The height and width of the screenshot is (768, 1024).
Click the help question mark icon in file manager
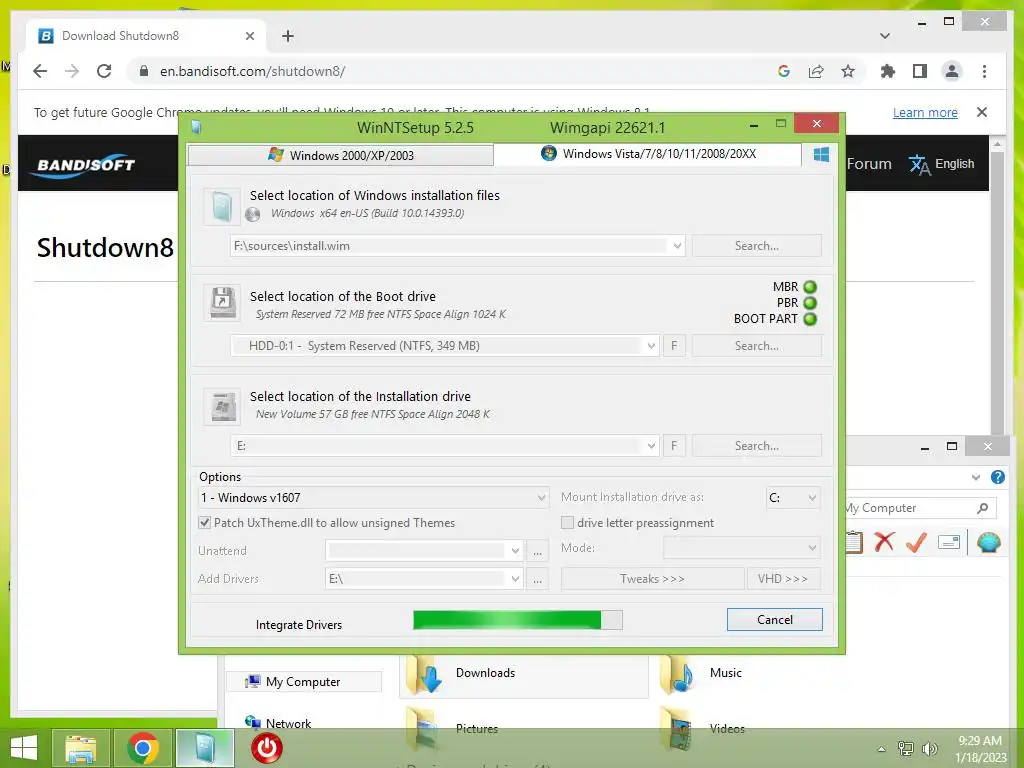(x=998, y=477)
